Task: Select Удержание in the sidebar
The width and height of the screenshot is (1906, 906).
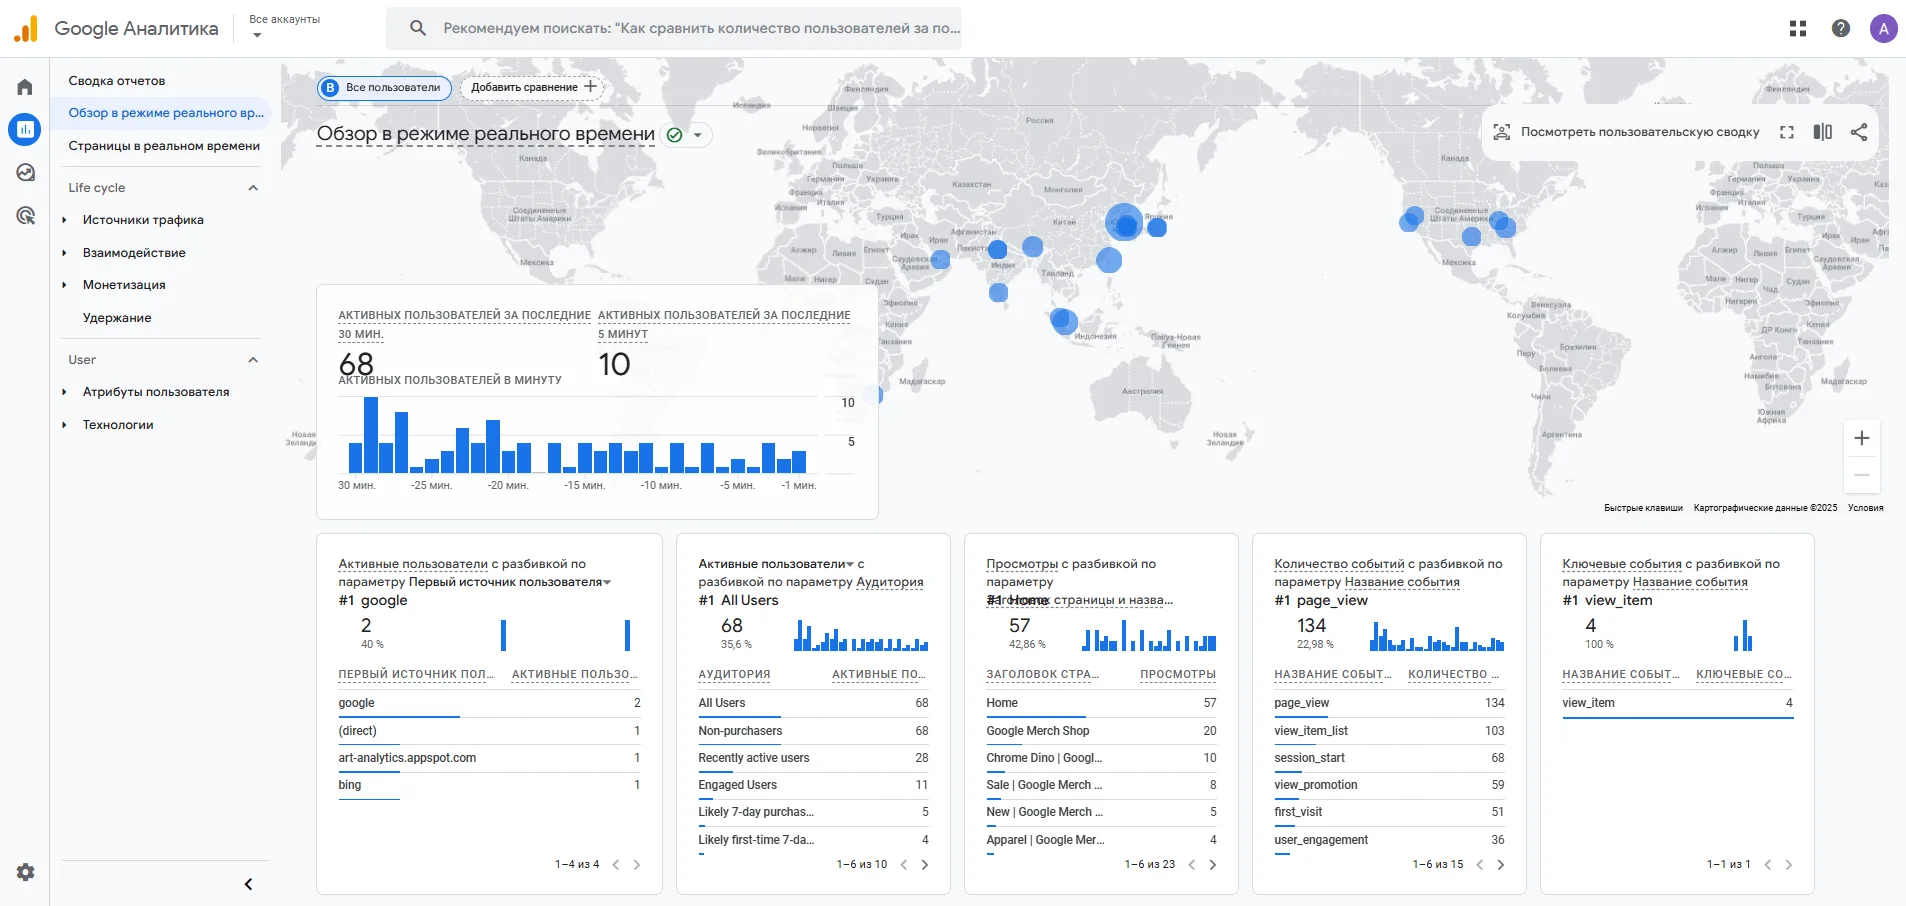Action: [x=117, y=318]
